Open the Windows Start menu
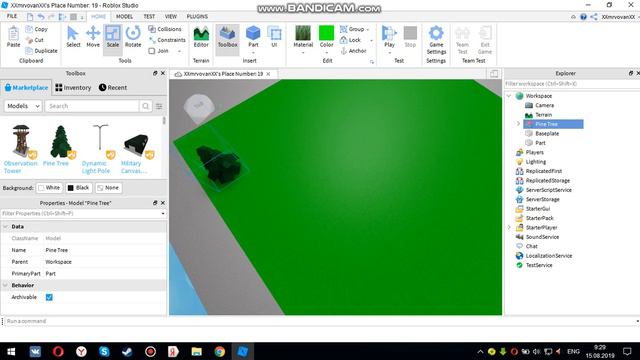Viewport: 640px width, 360px height. tap(11, 351)
